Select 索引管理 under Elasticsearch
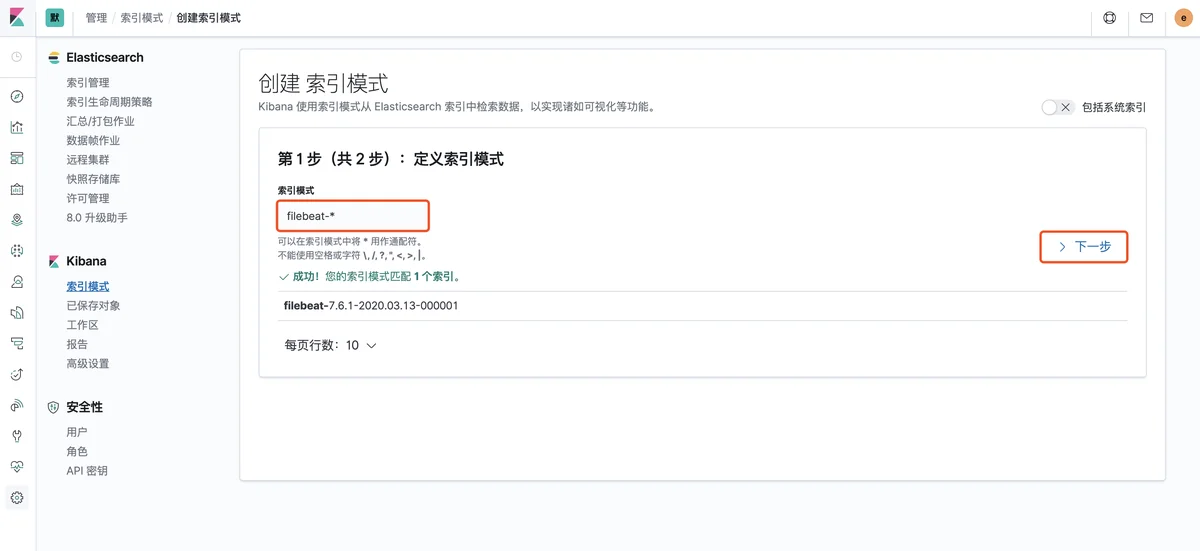The height and width of the screenshot is (551, 1200). 88,83
